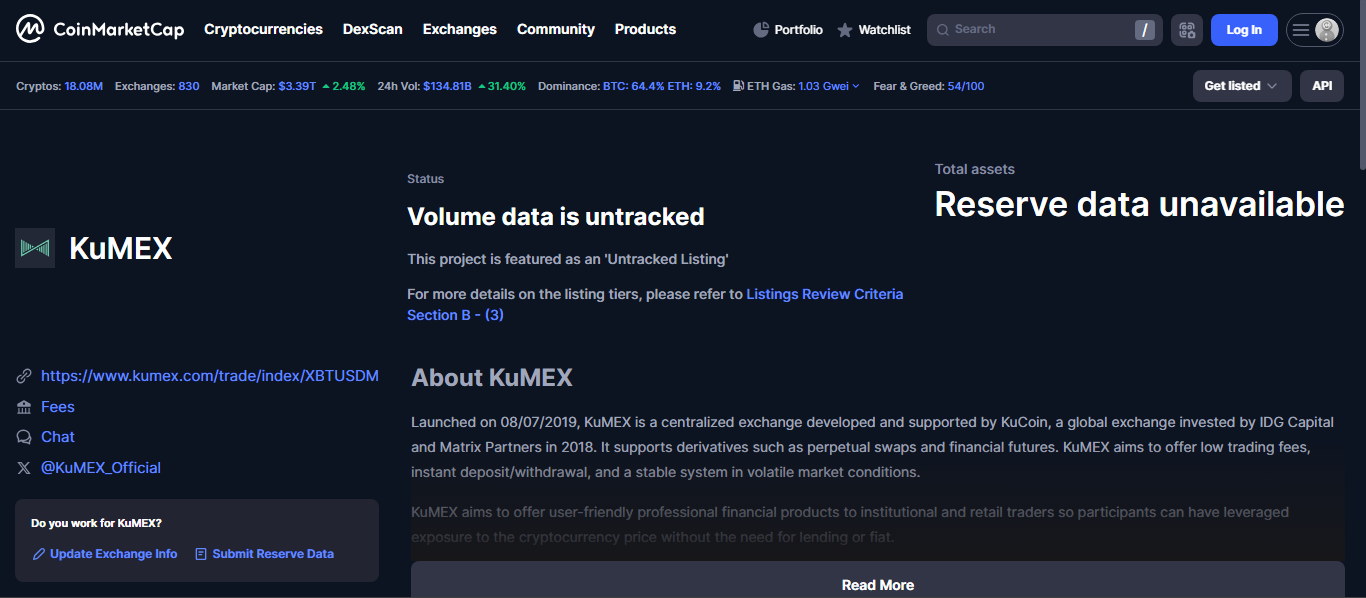Click the Dominance BTC 64.4% ETH 9.2% value
1366x598 pixels.
tap(661, 86)
